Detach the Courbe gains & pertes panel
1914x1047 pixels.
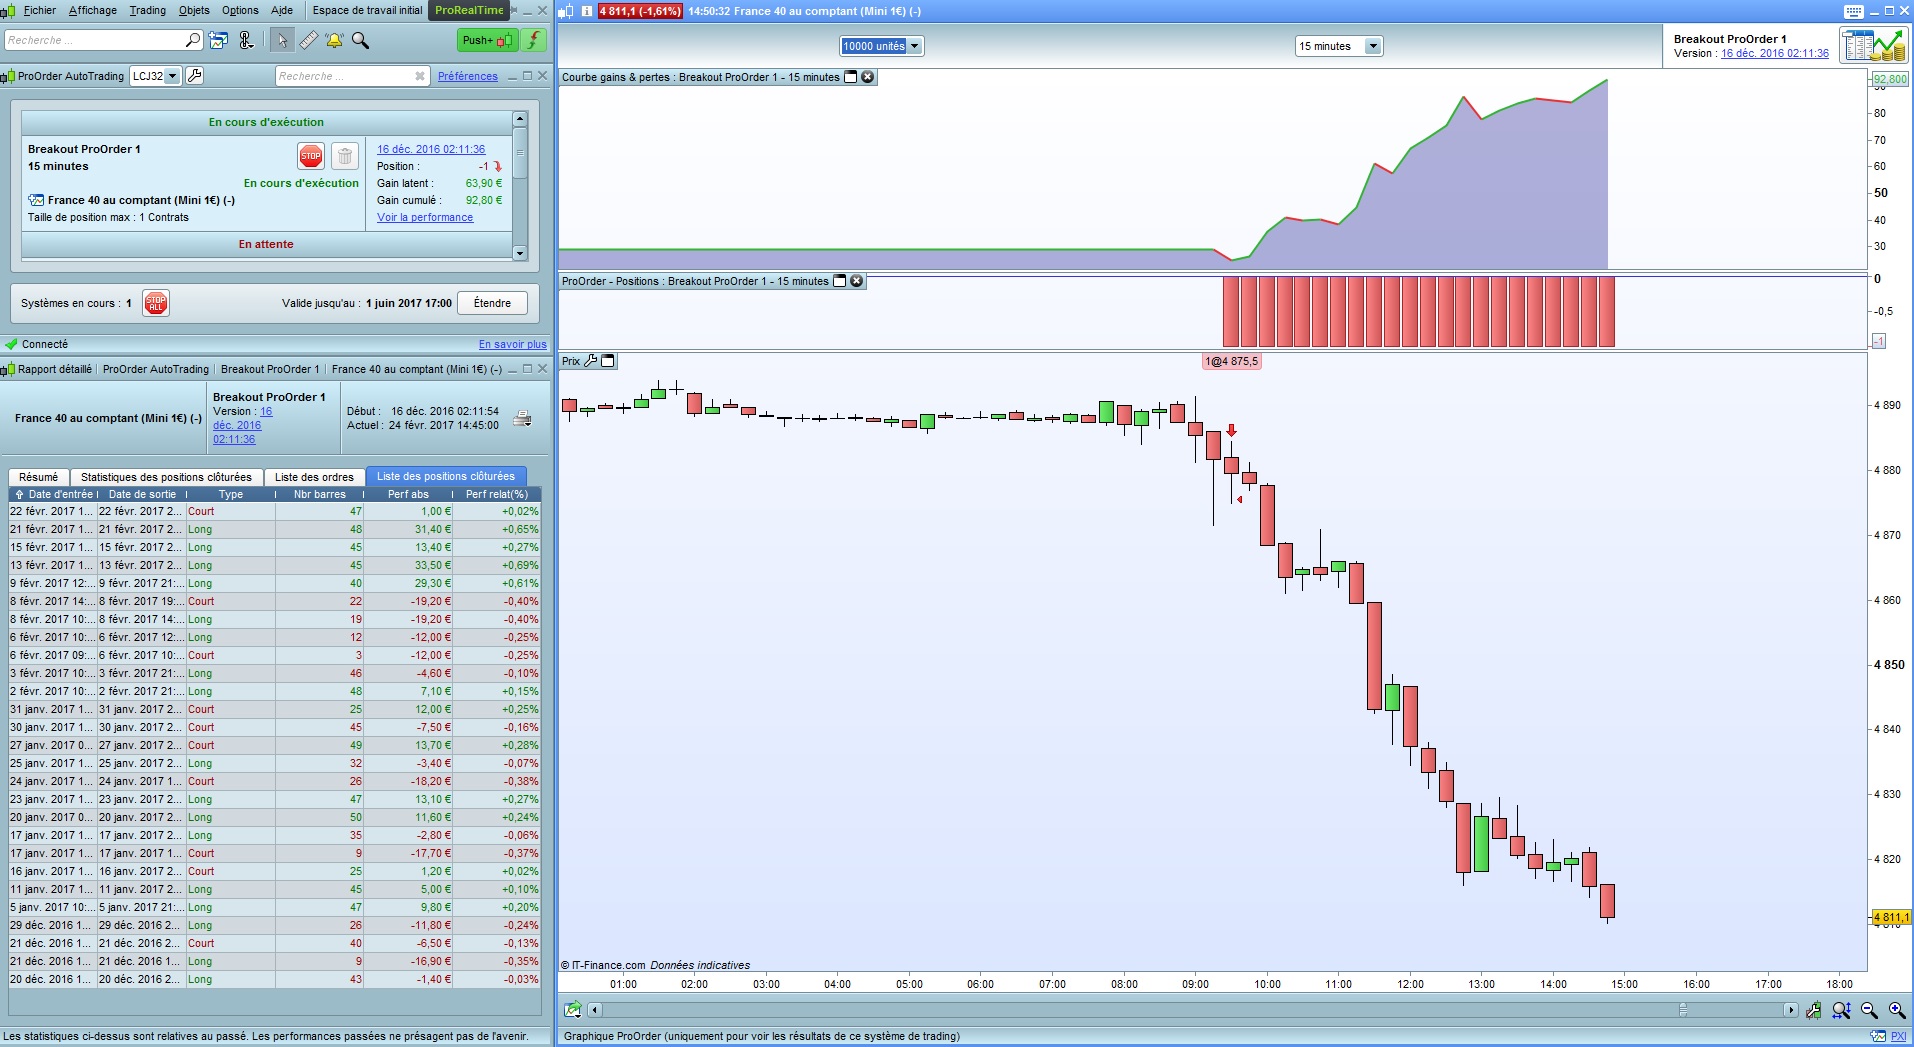[x=851, y=77]
